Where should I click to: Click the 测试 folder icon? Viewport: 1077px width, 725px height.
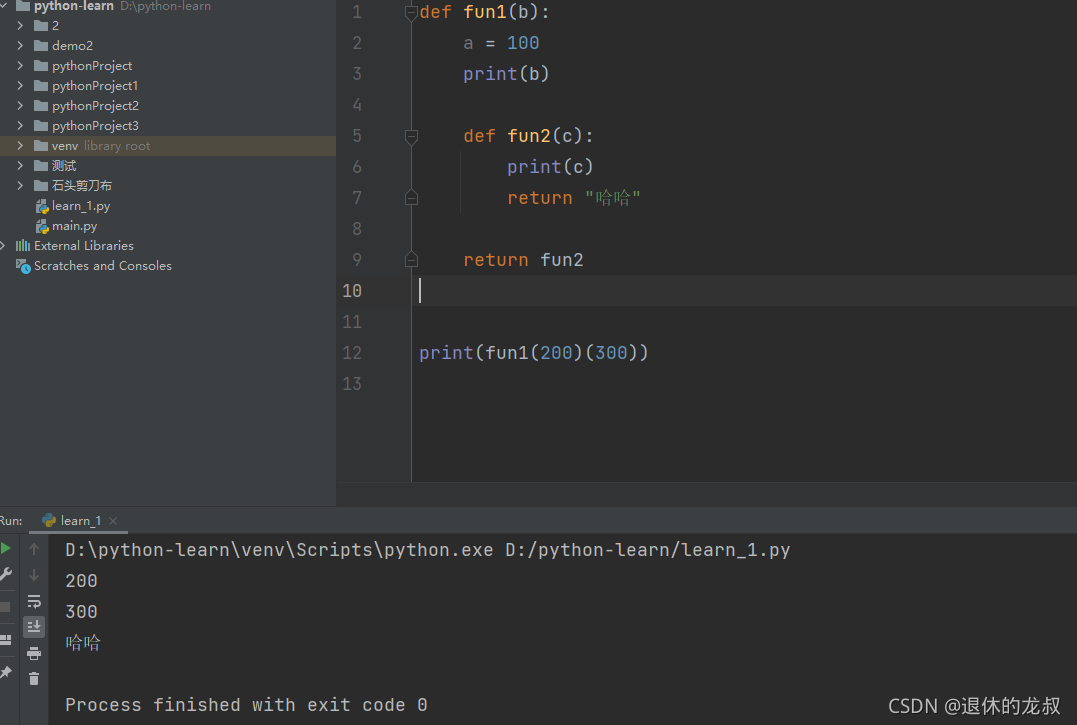[x=41, y=165]
